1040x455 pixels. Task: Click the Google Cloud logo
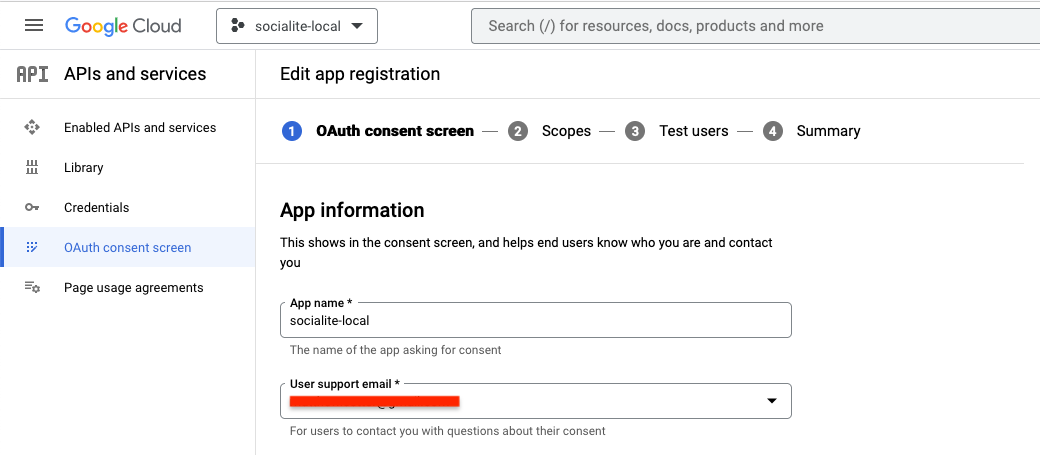[x=123, y=26]
